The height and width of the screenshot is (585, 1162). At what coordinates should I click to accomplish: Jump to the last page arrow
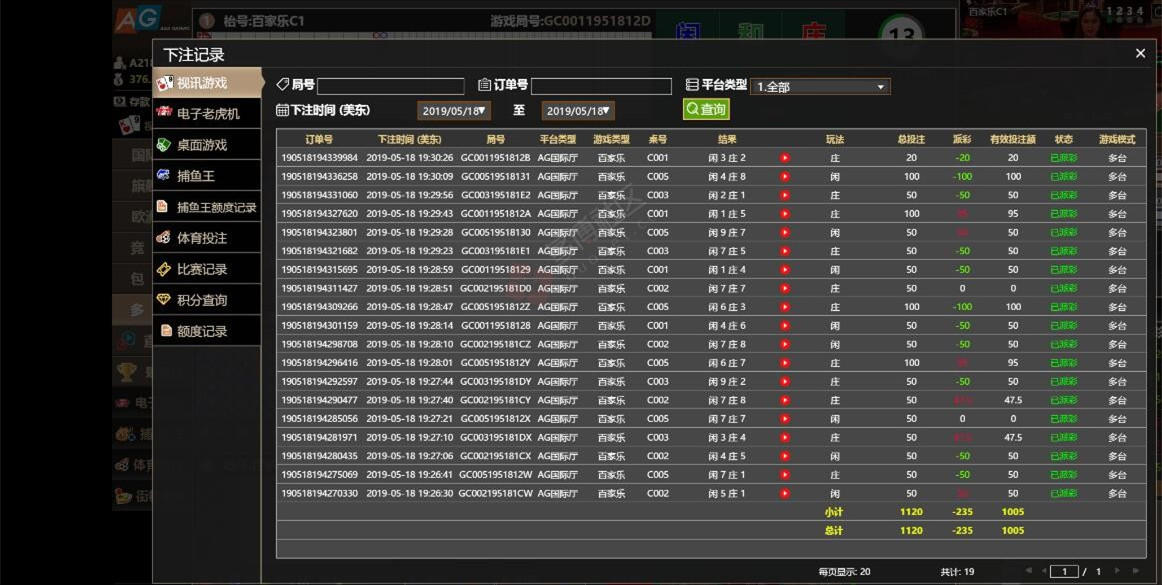click(x=1136, y=571)
